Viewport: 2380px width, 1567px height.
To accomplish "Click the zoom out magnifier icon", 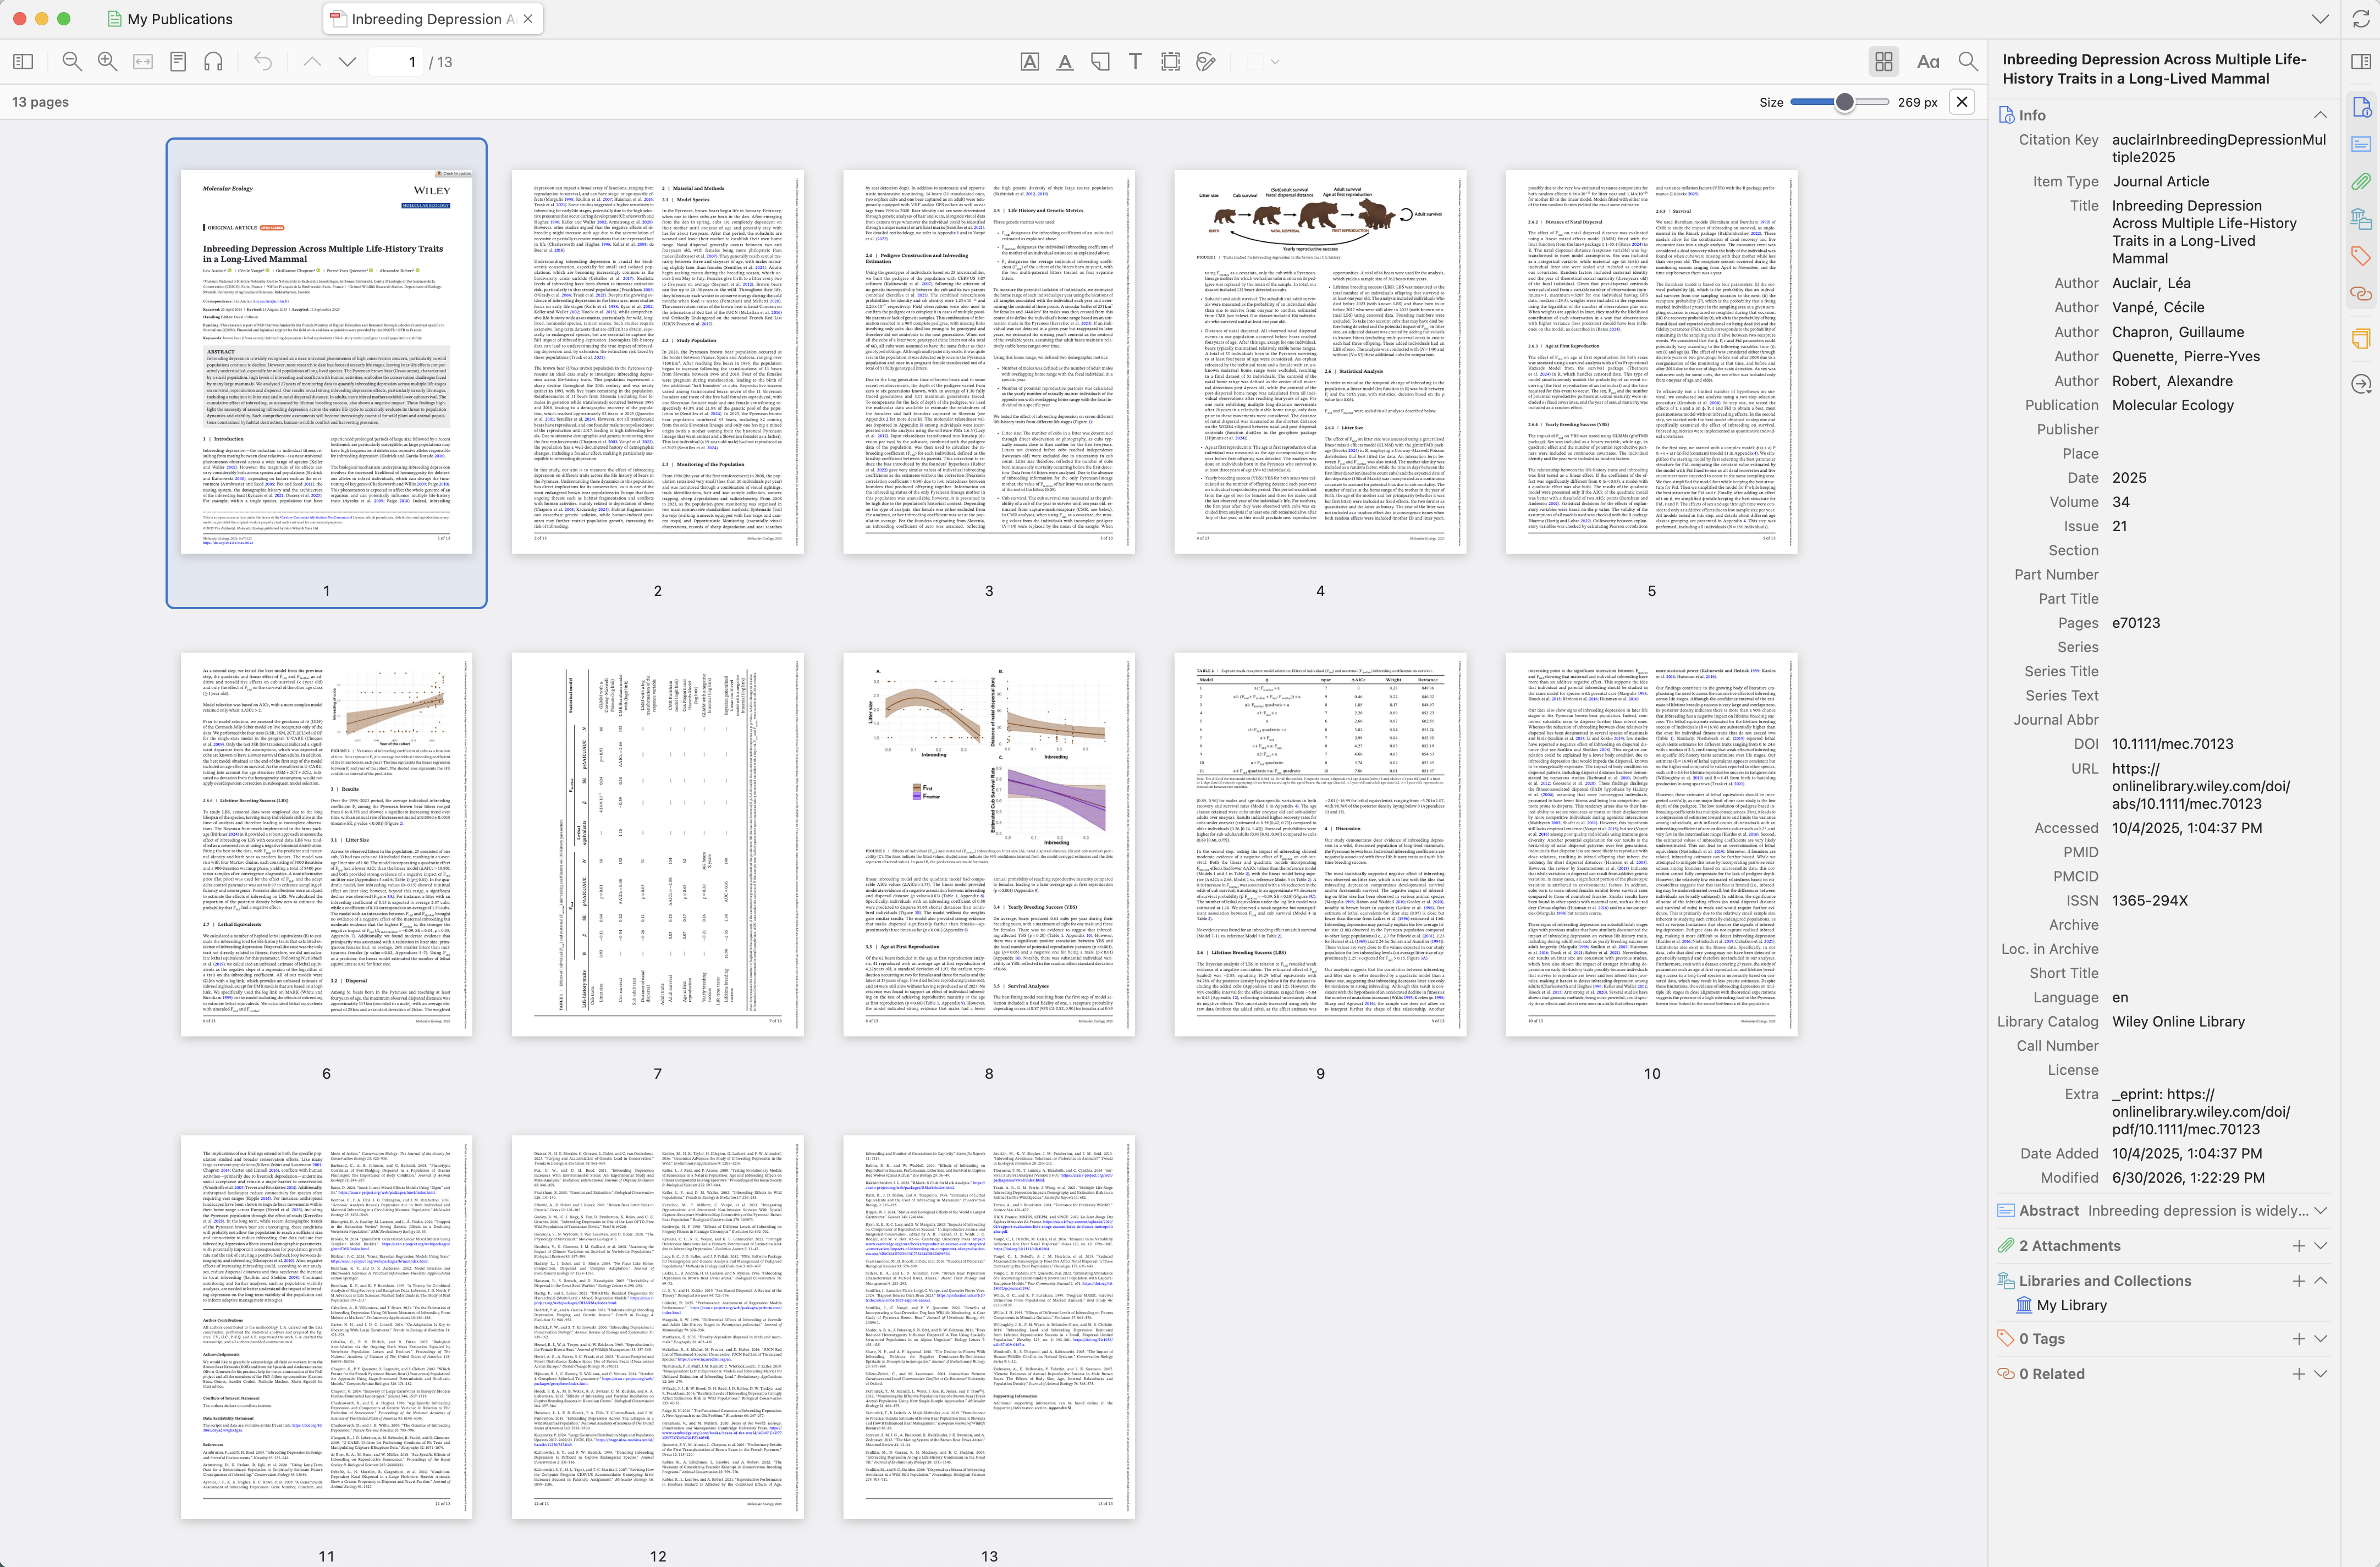I will [x=72, y=62].
